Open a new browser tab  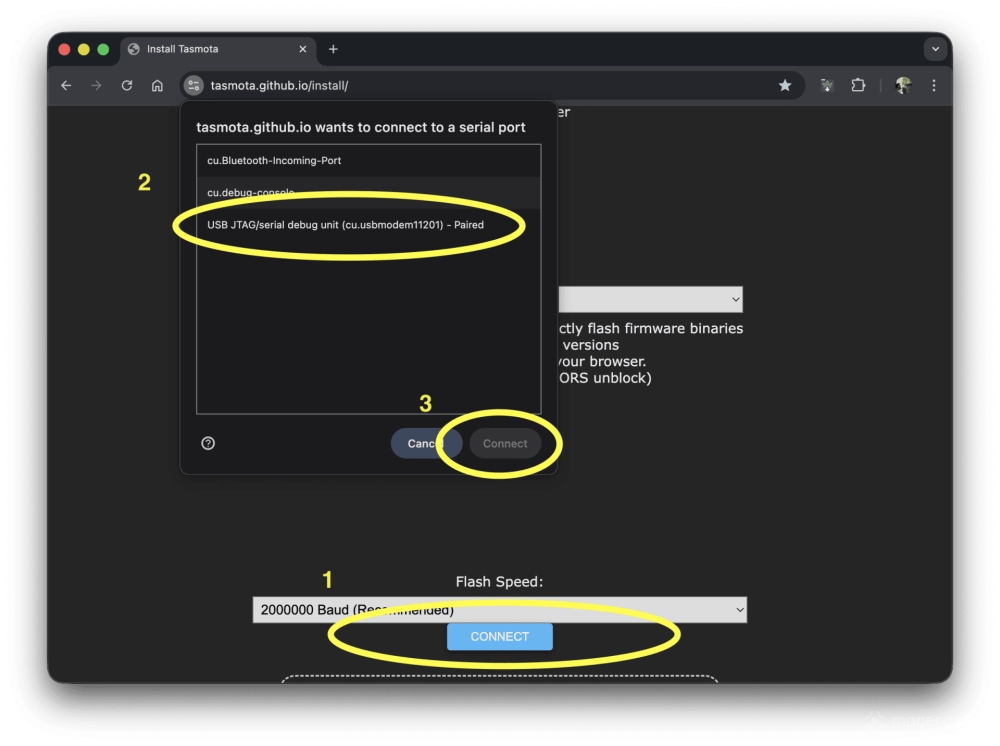point(333,49)
